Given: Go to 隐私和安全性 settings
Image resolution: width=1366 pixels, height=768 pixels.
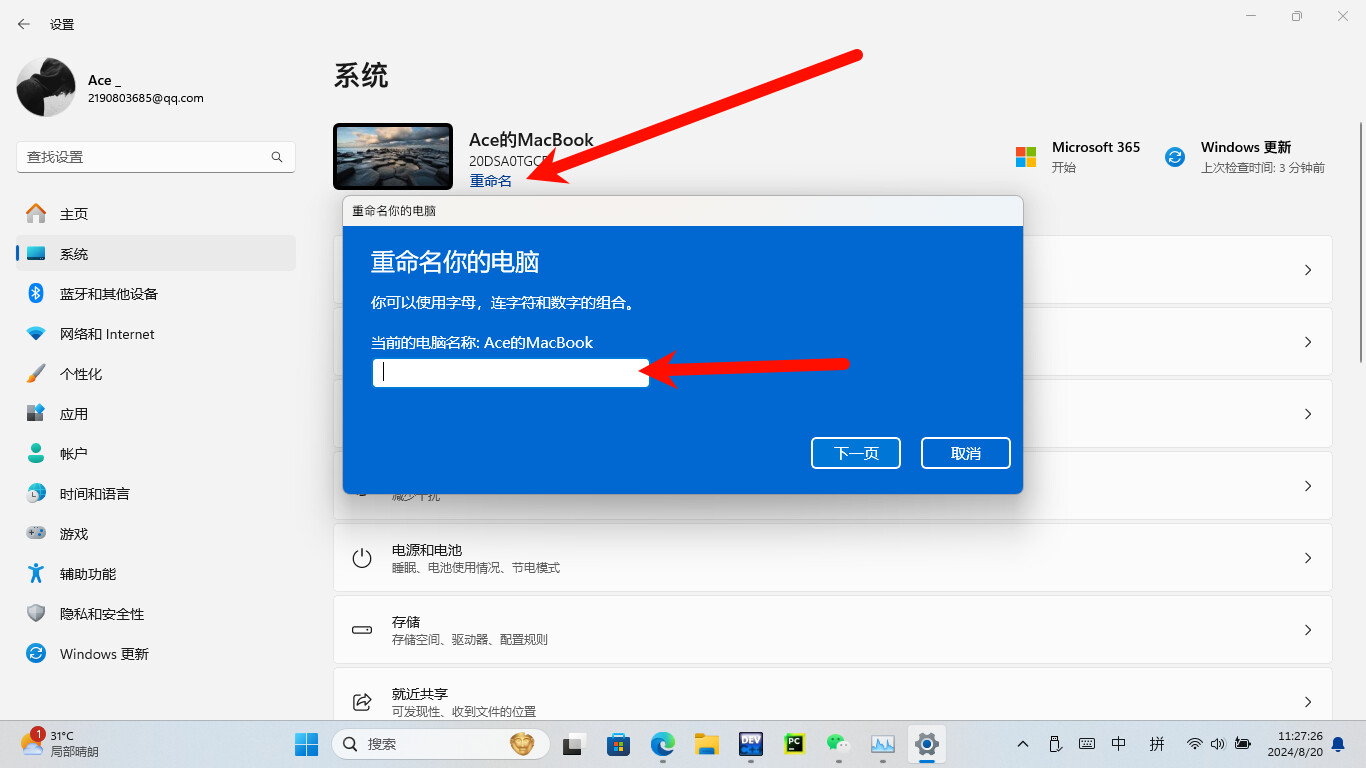Looking at the screenshot, I should coord(101,614).
